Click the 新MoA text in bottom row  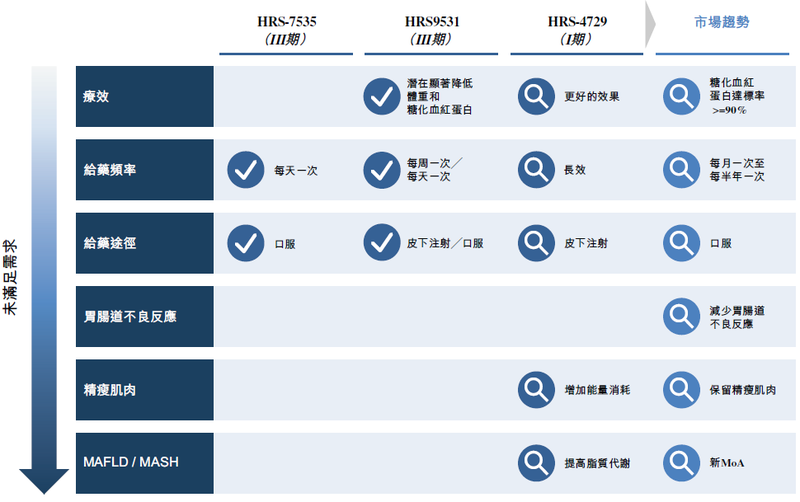727,463
